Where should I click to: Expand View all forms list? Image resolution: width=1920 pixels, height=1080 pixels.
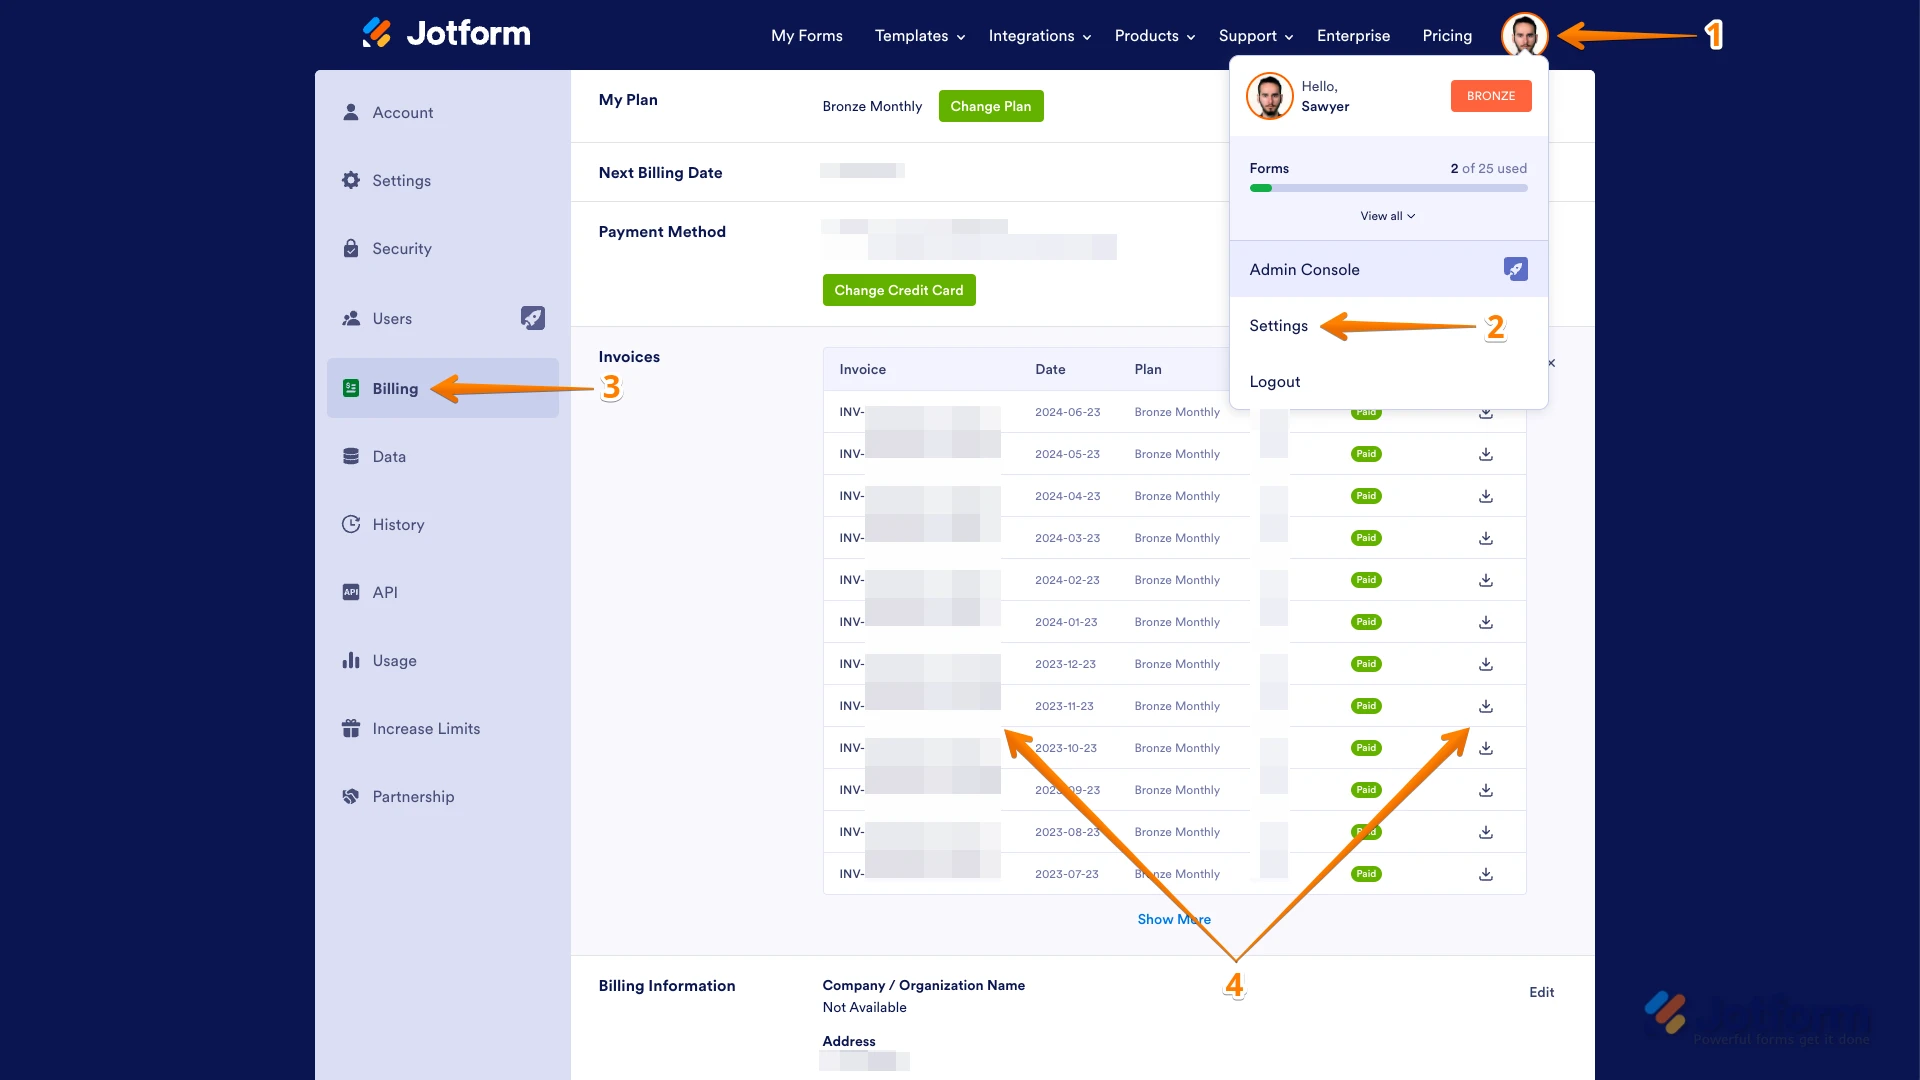tap(1387, 216)
